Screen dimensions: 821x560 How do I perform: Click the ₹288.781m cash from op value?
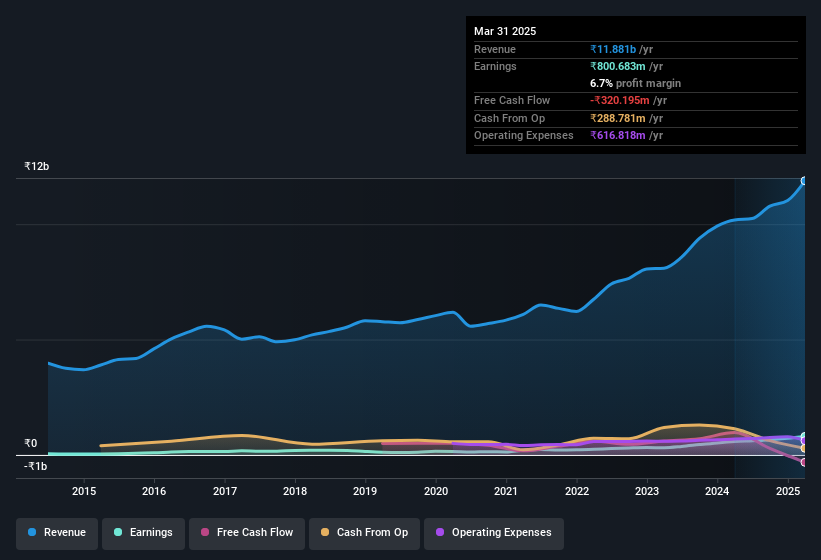(x=618, y=118)
